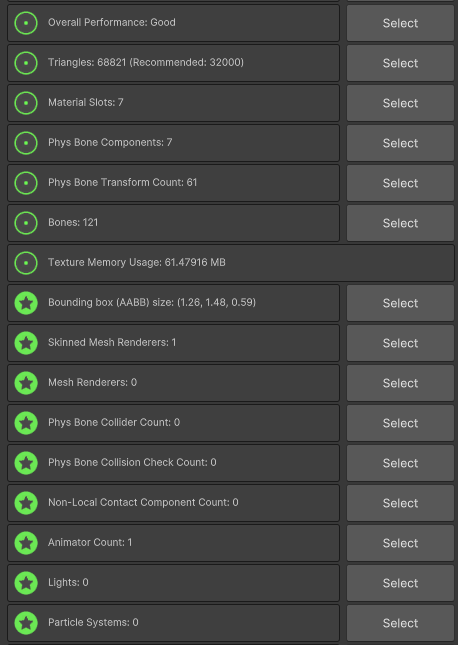Click the Particle Systems star icon
The width and height of the screenshot is (458, 645).
pyautogui.click(x=26, y=623)
